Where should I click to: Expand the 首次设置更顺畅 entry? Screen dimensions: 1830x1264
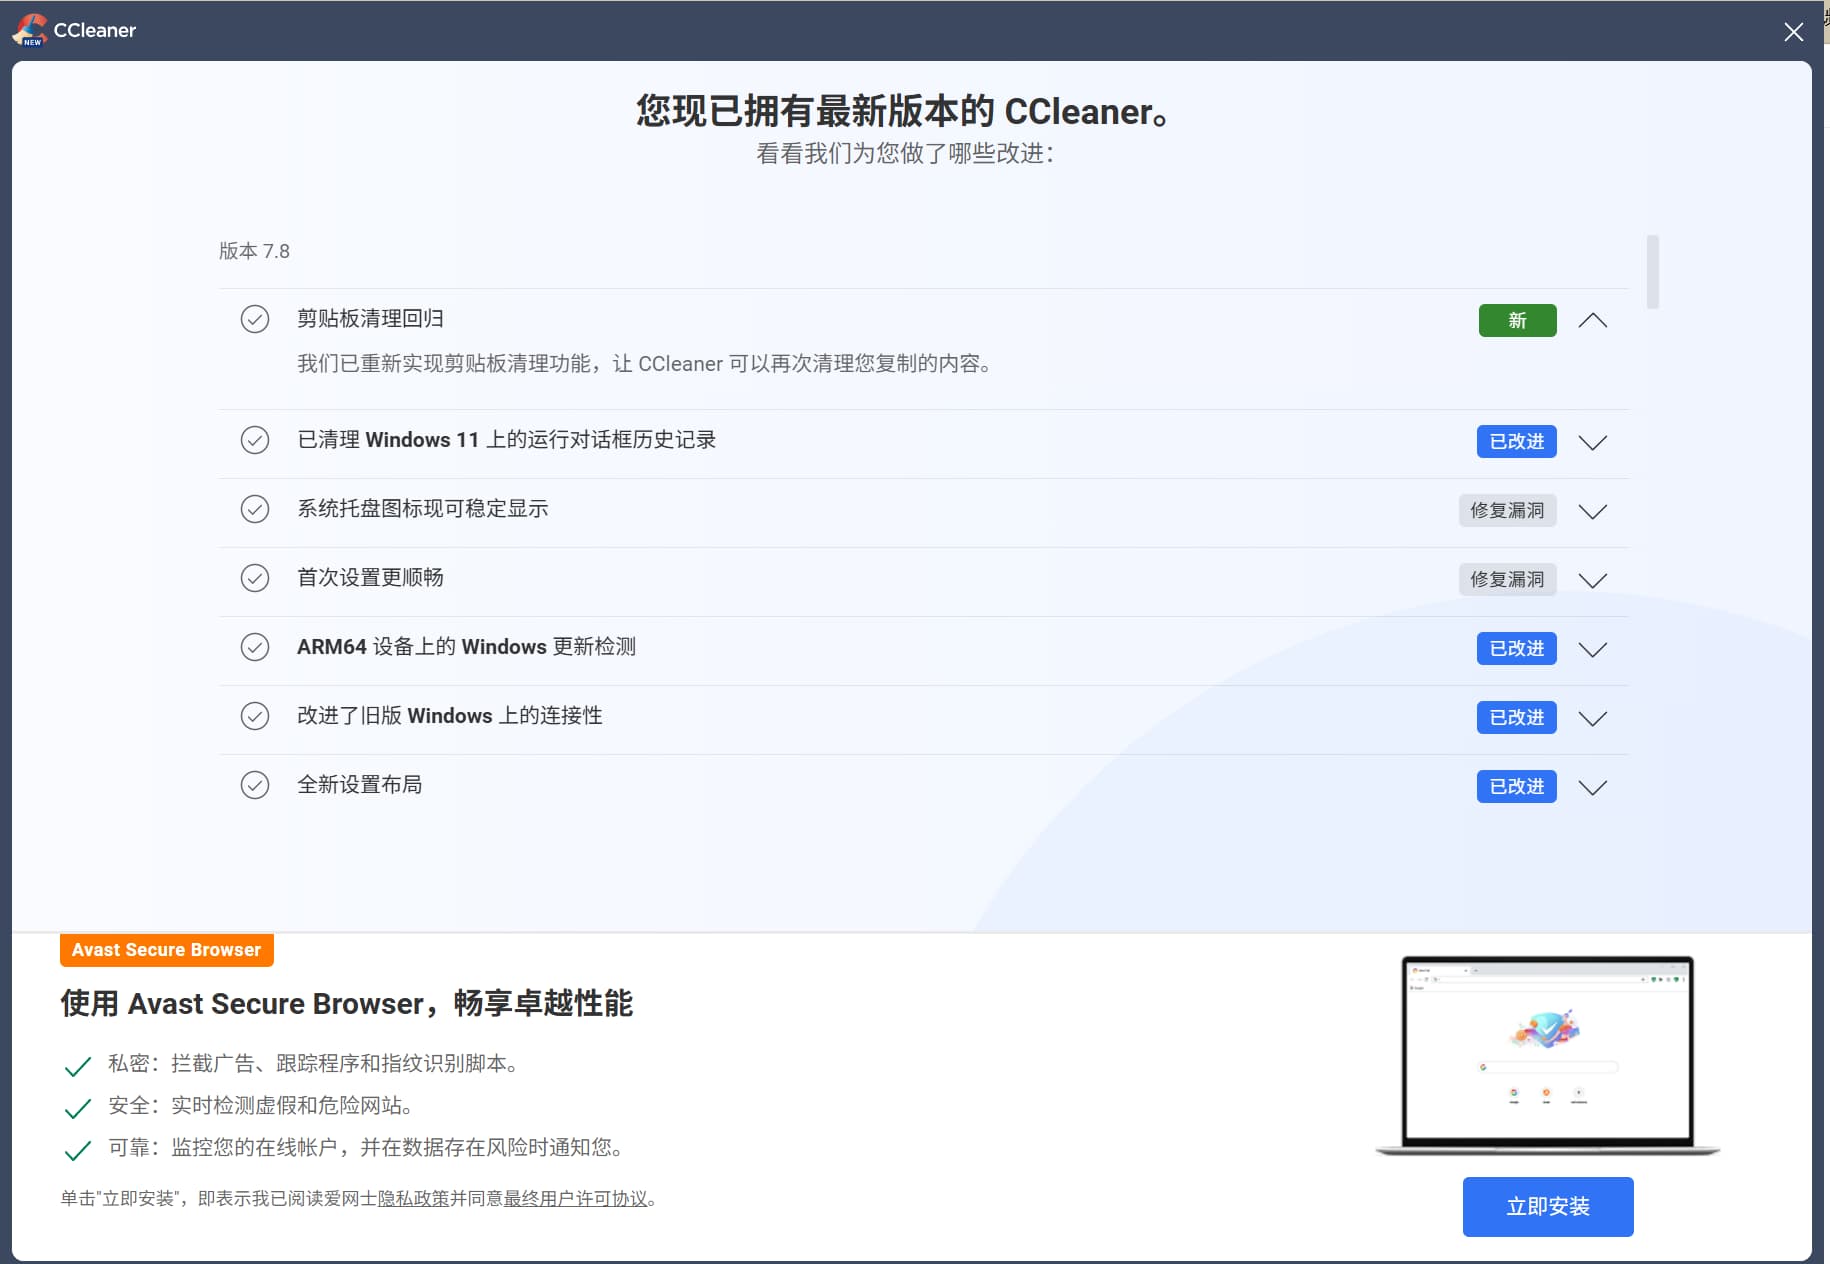click(x=1593, y=580)
